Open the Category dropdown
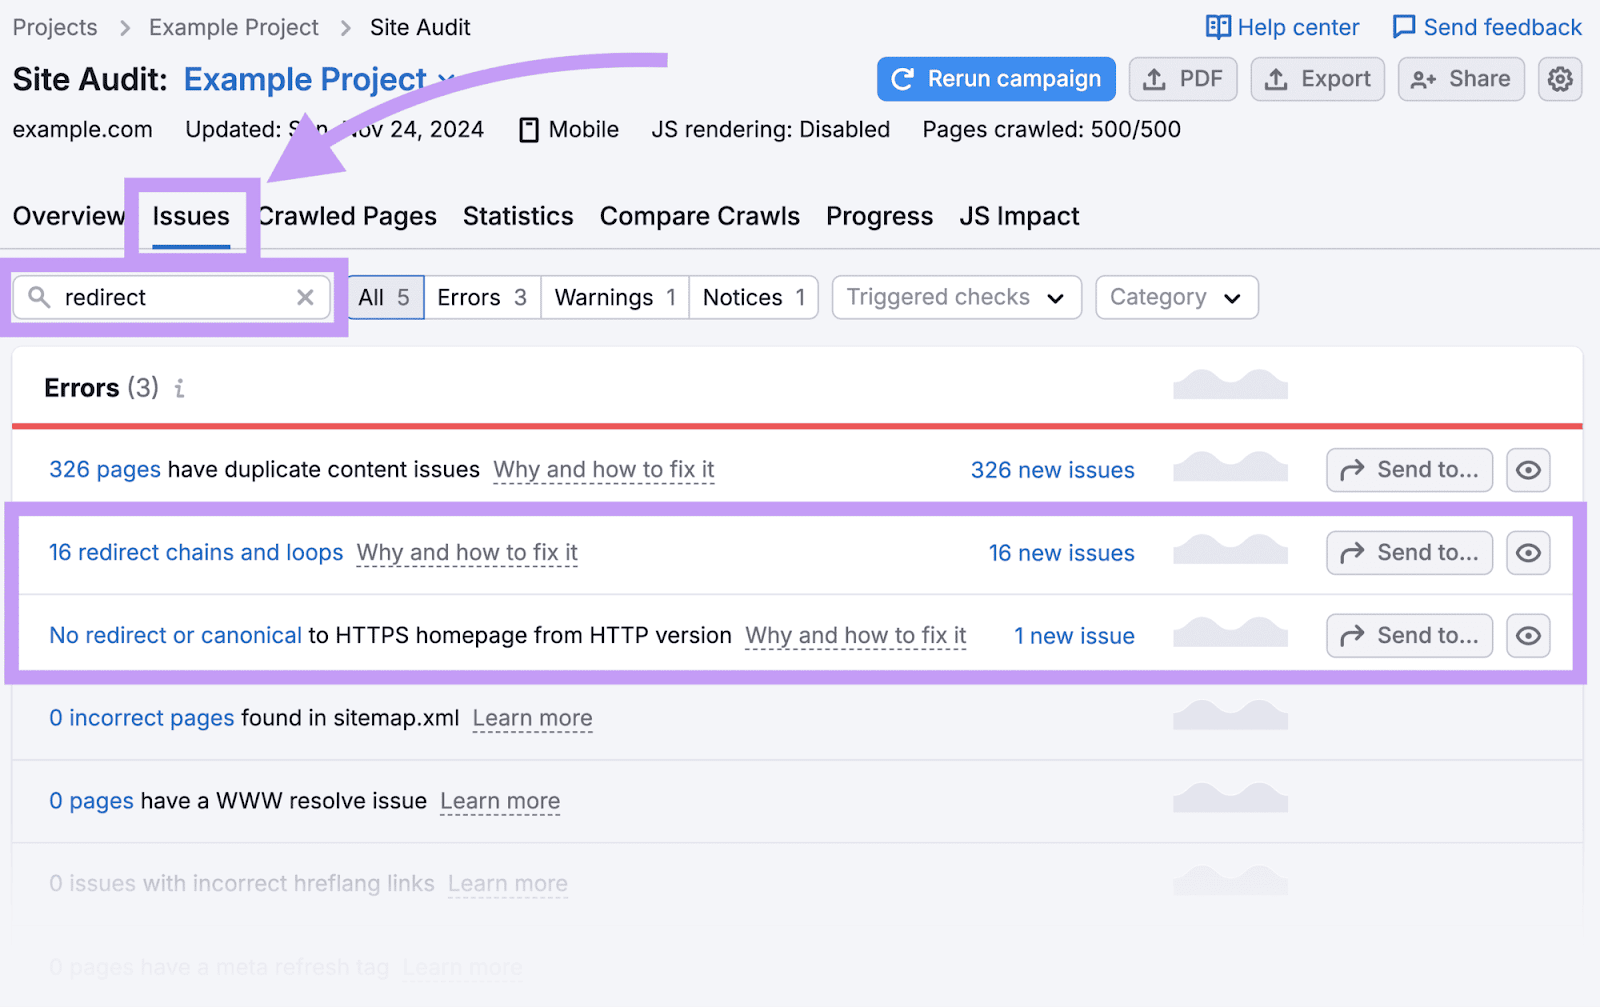1600x1007 pixels. click(x=1176, y=297)
